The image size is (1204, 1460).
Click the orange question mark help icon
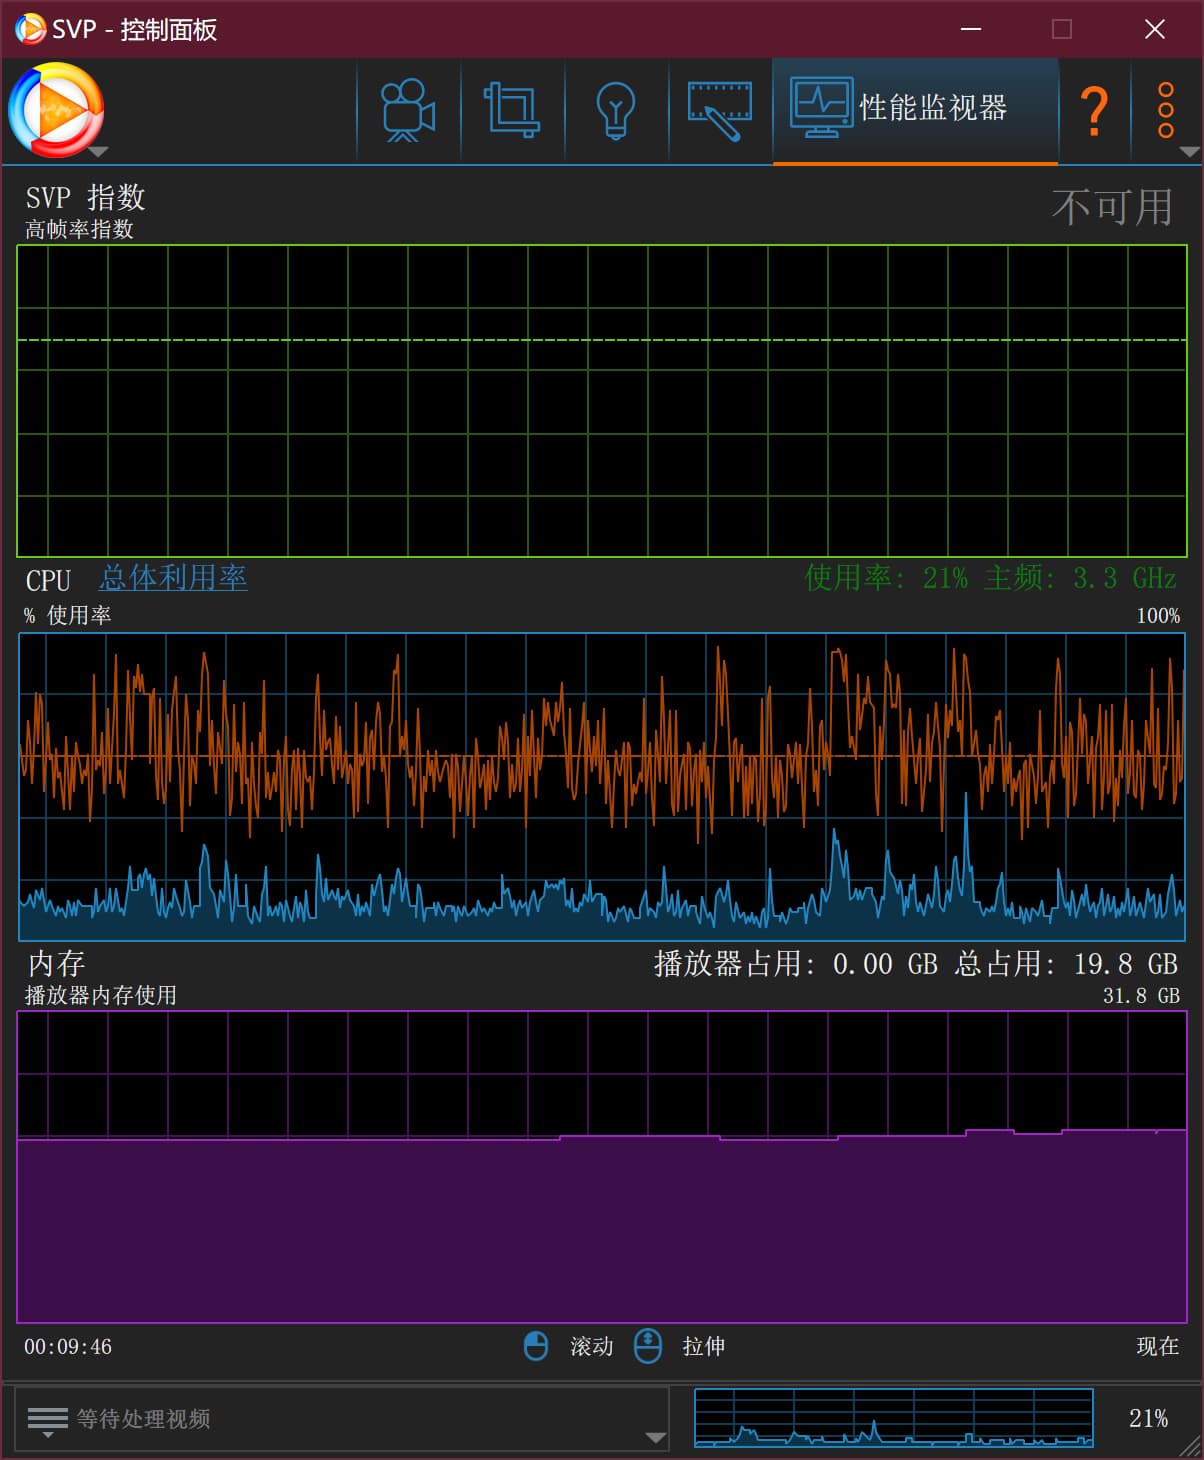click(1094, 110)
